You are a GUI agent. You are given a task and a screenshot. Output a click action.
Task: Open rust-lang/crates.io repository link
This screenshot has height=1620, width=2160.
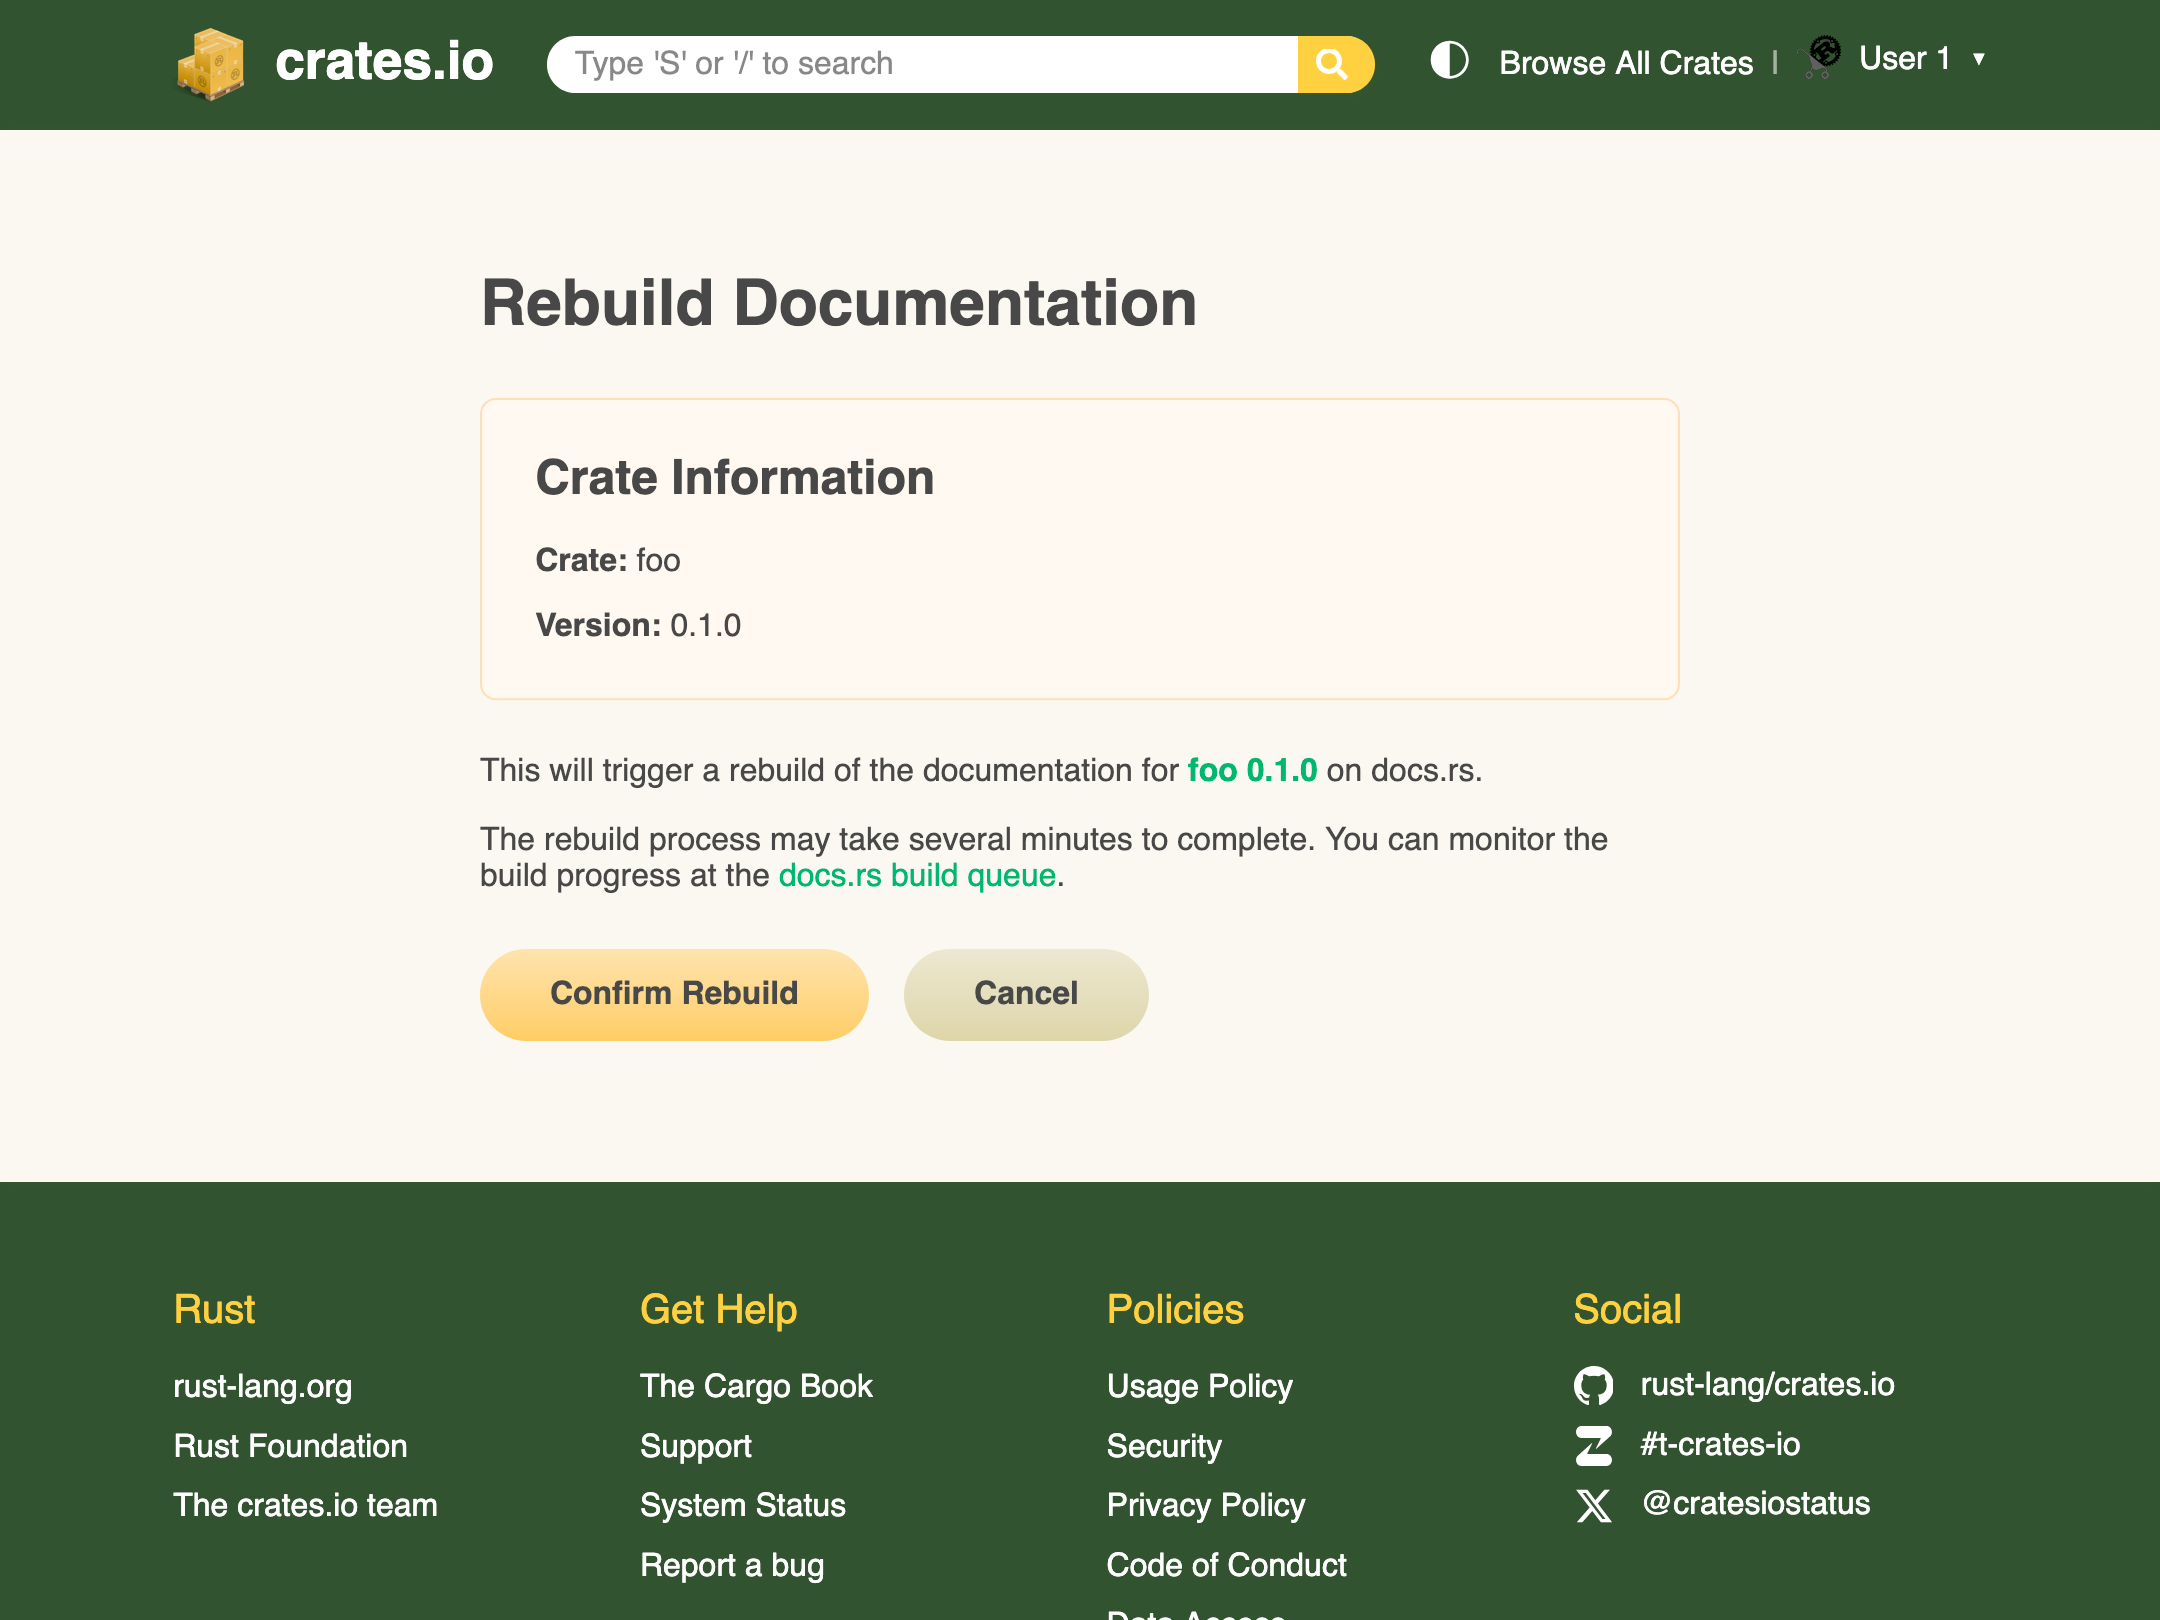(x=1767, y=1384)
